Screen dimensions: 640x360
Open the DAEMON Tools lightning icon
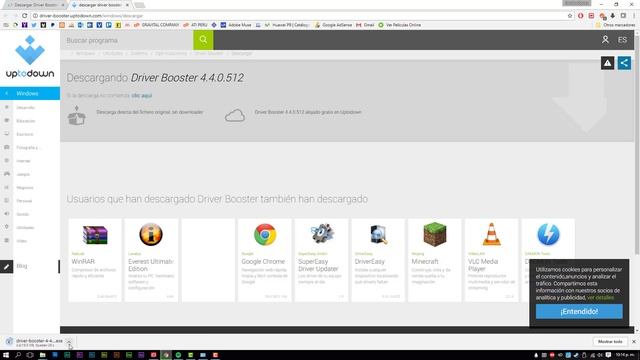pyautogui.click(x=548, y=234)
